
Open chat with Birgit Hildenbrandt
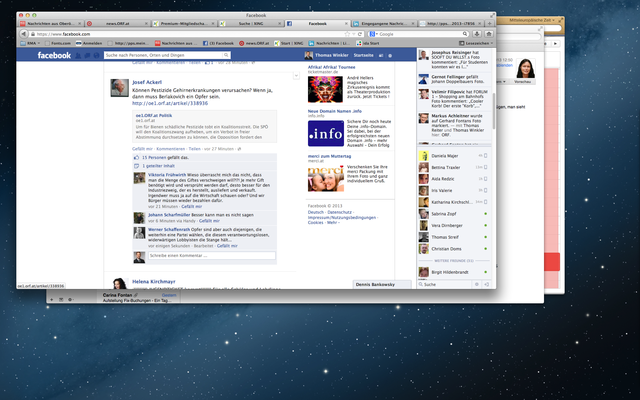tap(453, 272)
